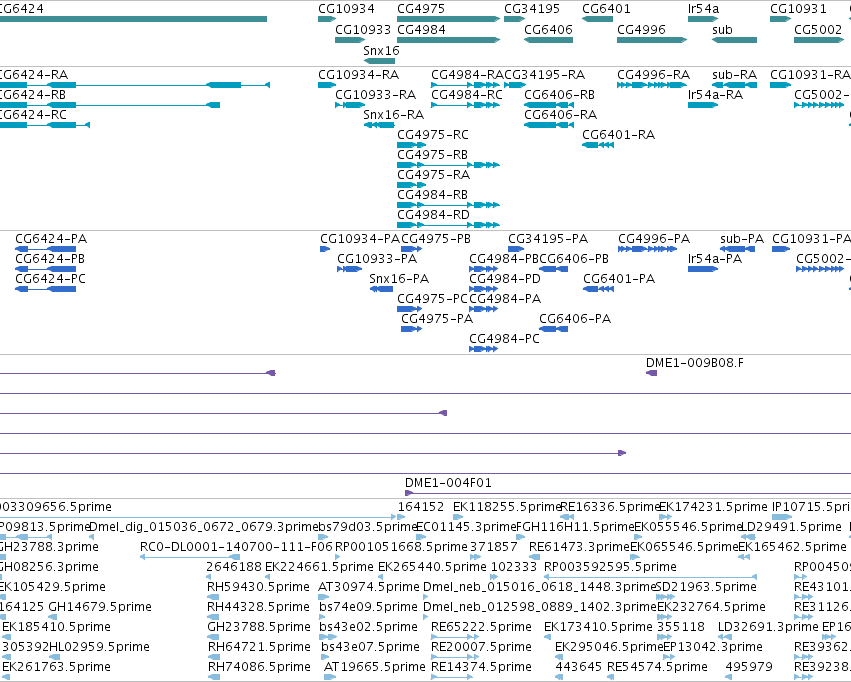The image size is (851, 682).
Task: Click the CG6406-PA protein label
Action: [x=575, y=319]
